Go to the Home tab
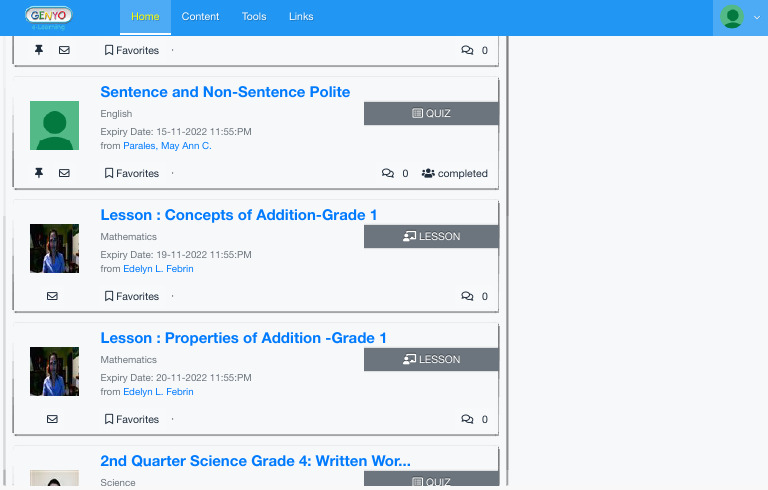 pyautogui.click(x=145, y=17)
